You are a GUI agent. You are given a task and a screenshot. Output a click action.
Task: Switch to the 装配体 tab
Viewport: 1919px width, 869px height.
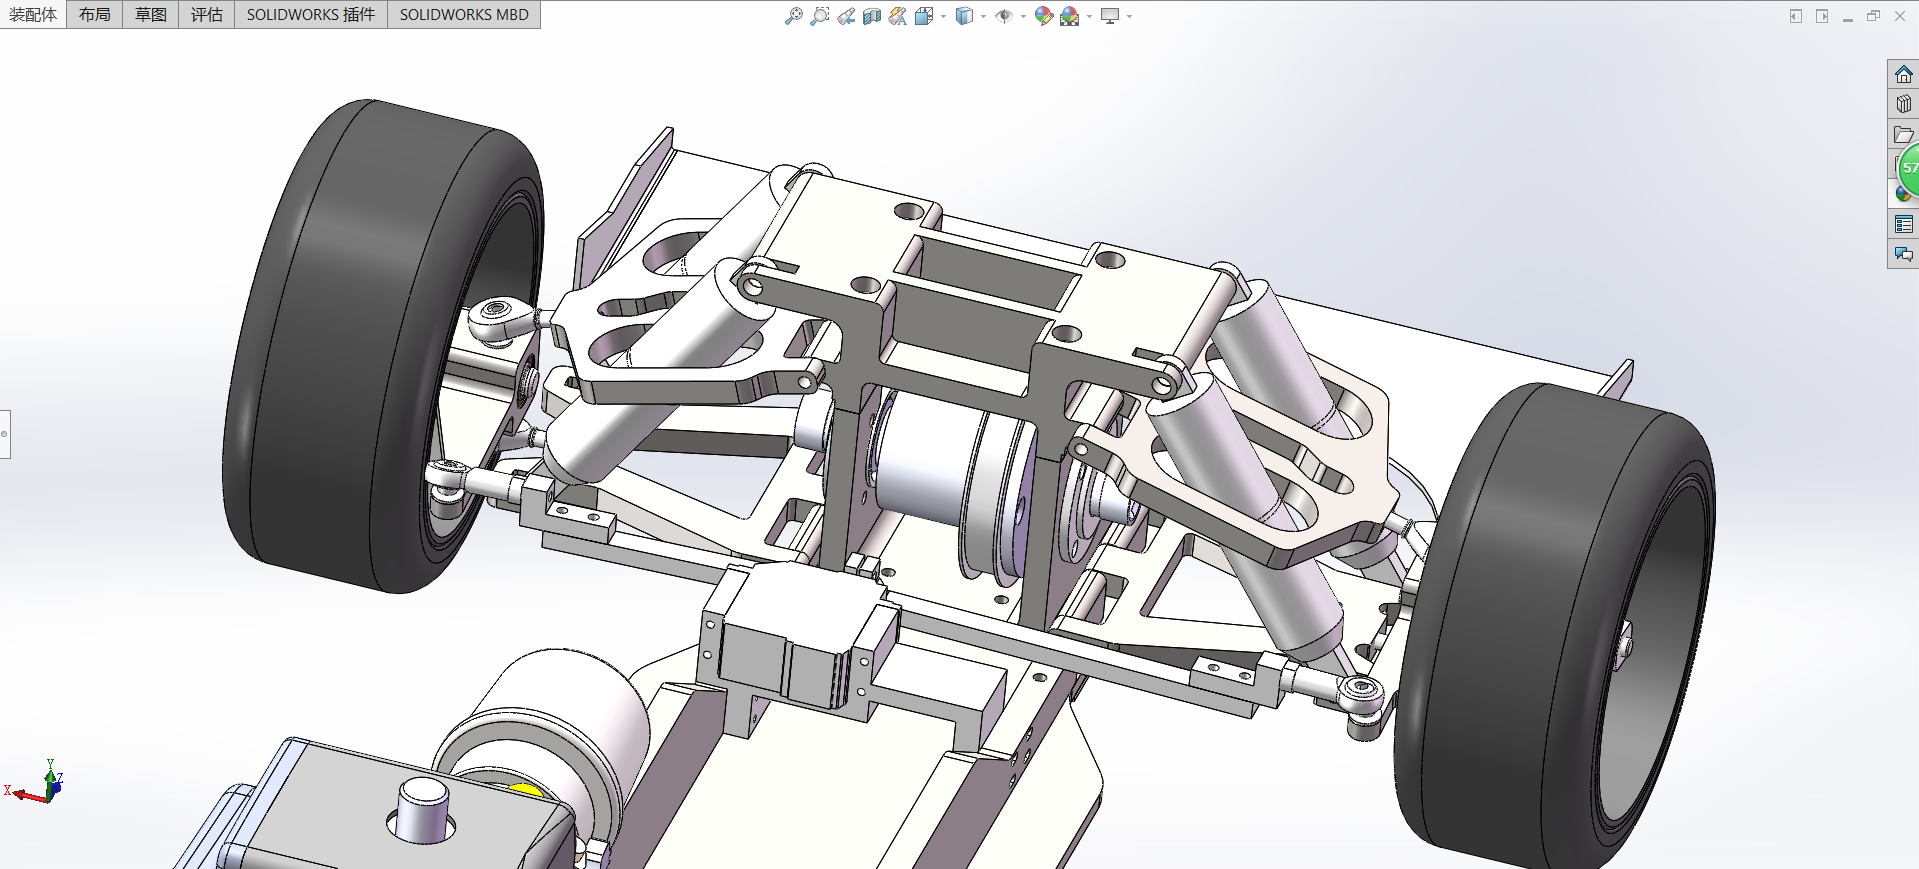33,15
